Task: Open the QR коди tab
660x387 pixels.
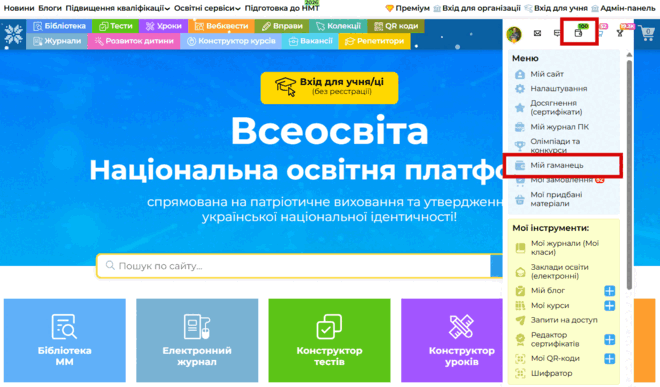Action: [x=396, y=26]
